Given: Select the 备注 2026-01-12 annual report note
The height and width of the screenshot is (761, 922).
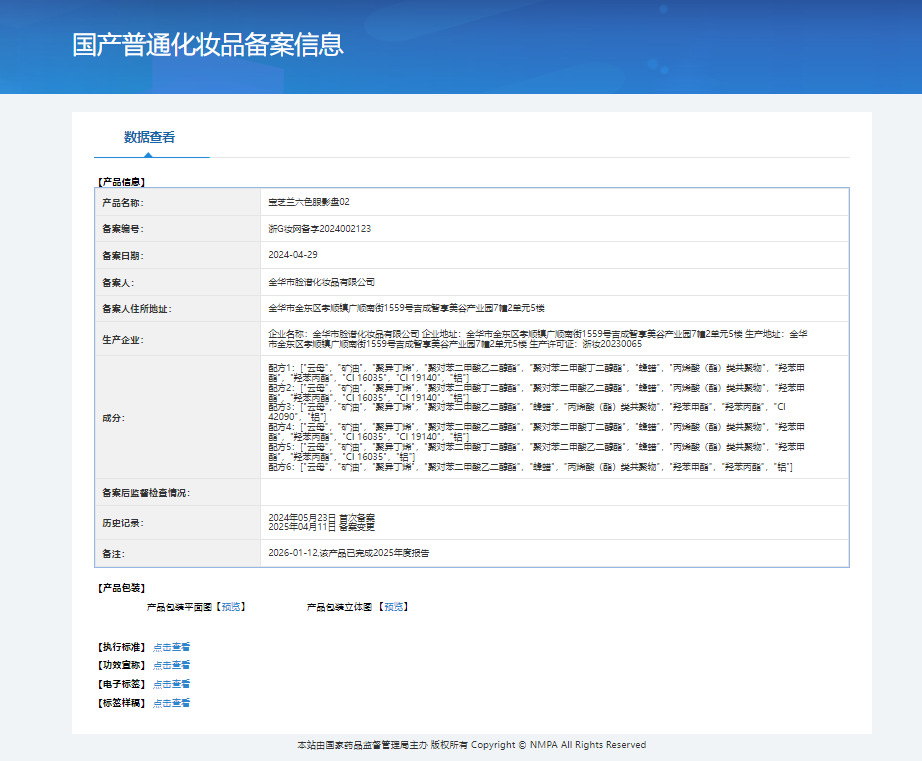Looking at the screenshot, I should (x=349, y=553).
